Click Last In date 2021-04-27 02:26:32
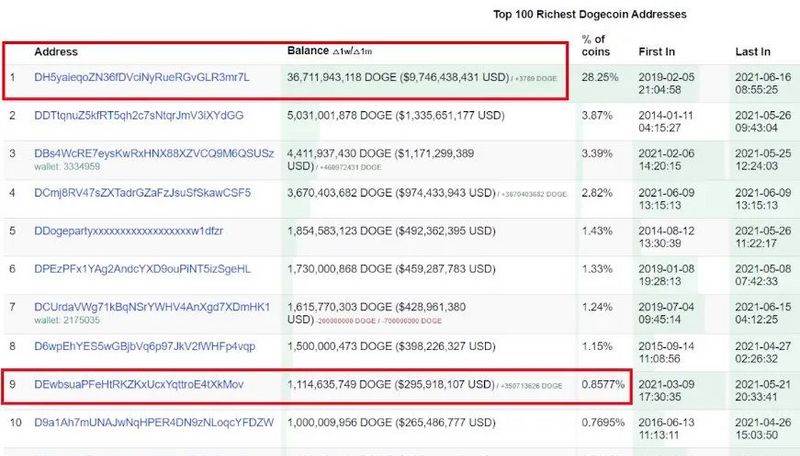800x456 pixels. click(763, 353)
